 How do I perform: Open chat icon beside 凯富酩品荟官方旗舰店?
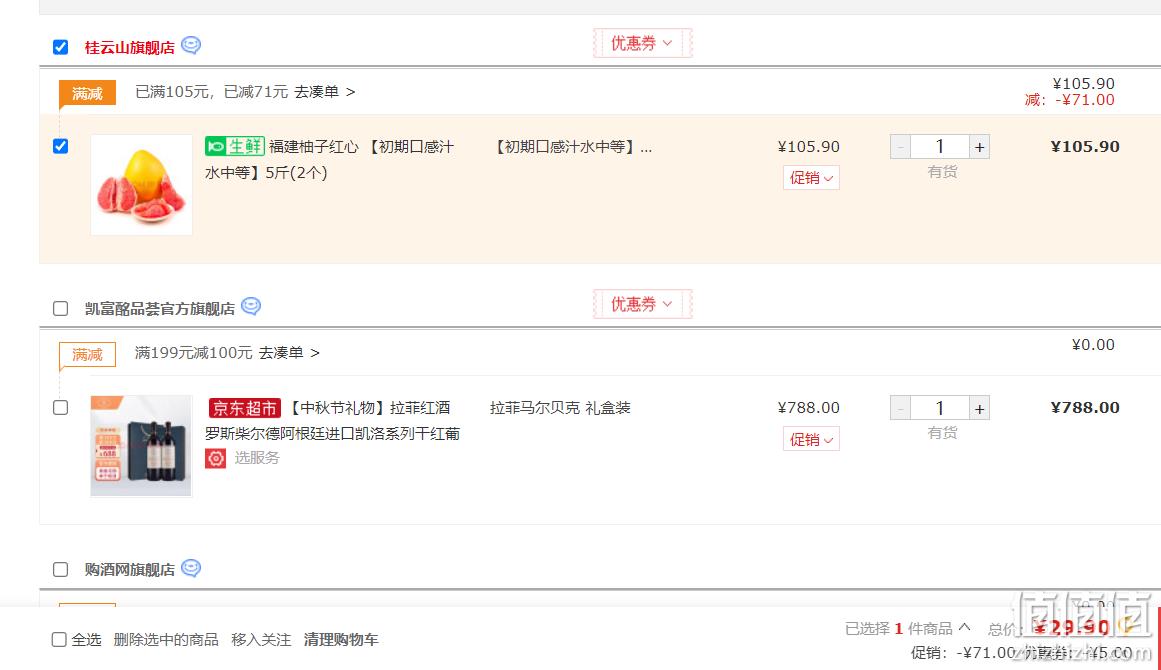[x=251, y=306]
